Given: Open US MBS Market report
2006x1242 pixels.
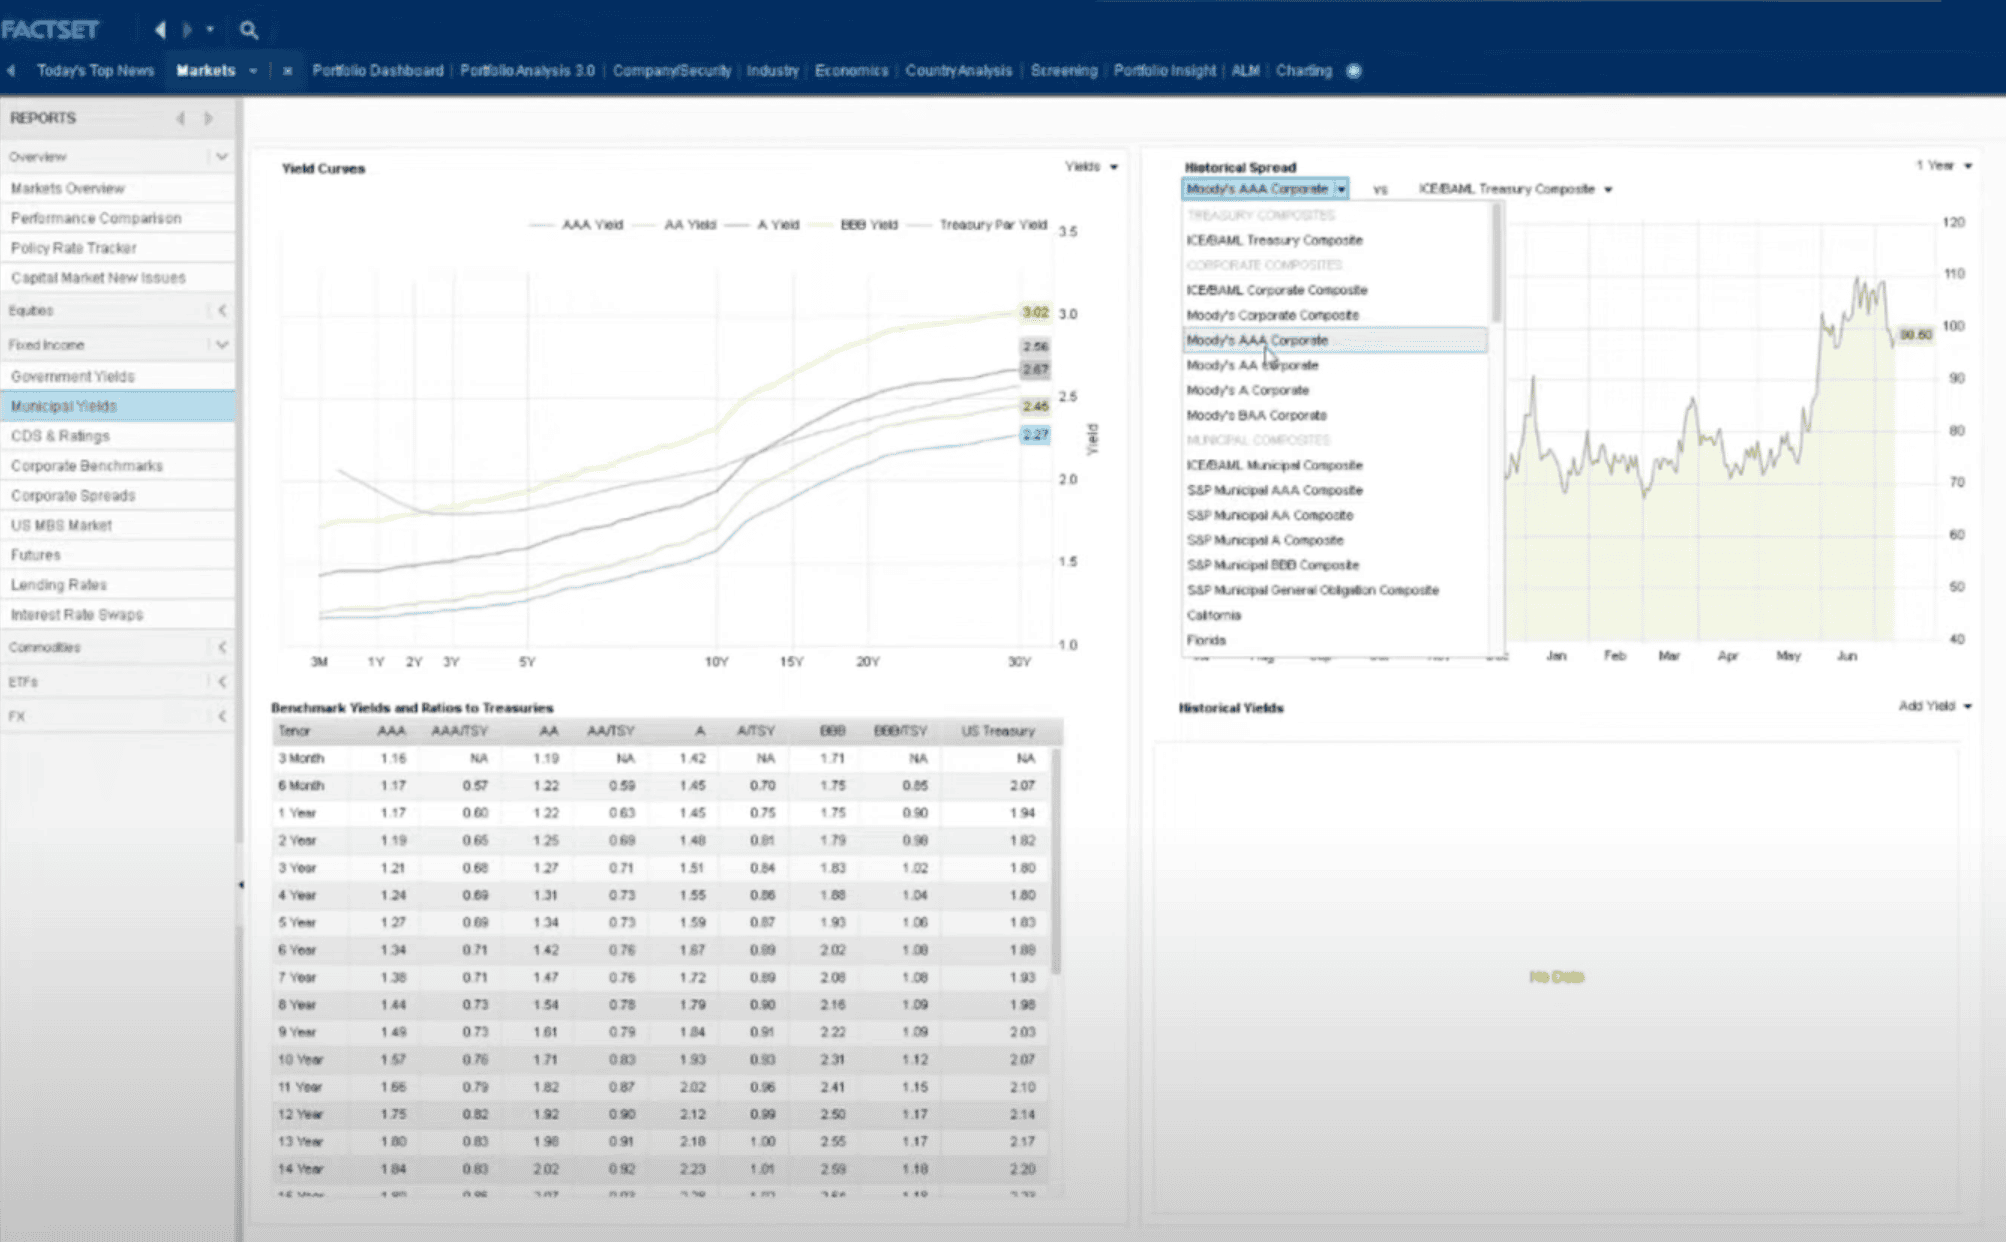Looking at the screenshot, I should coord(118,525).
